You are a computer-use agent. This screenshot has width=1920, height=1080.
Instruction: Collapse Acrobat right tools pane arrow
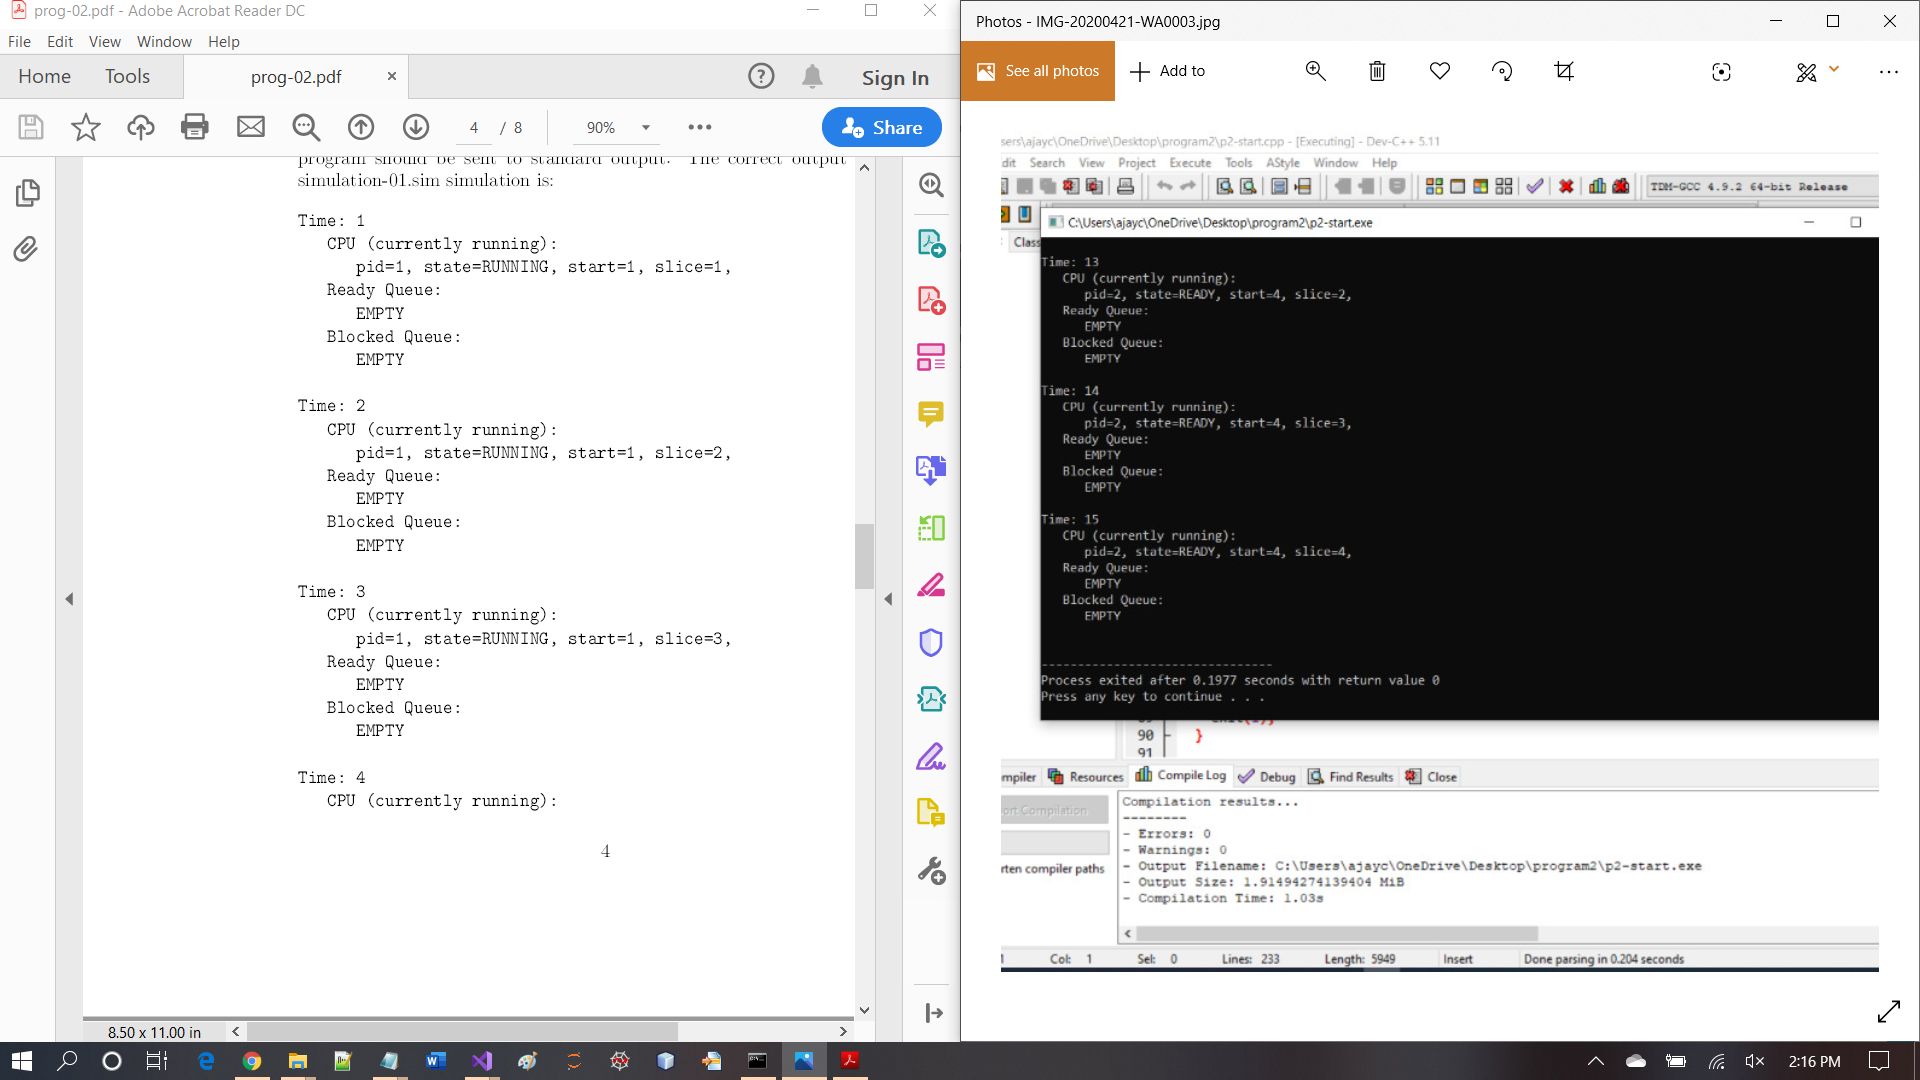pos(888,599)
